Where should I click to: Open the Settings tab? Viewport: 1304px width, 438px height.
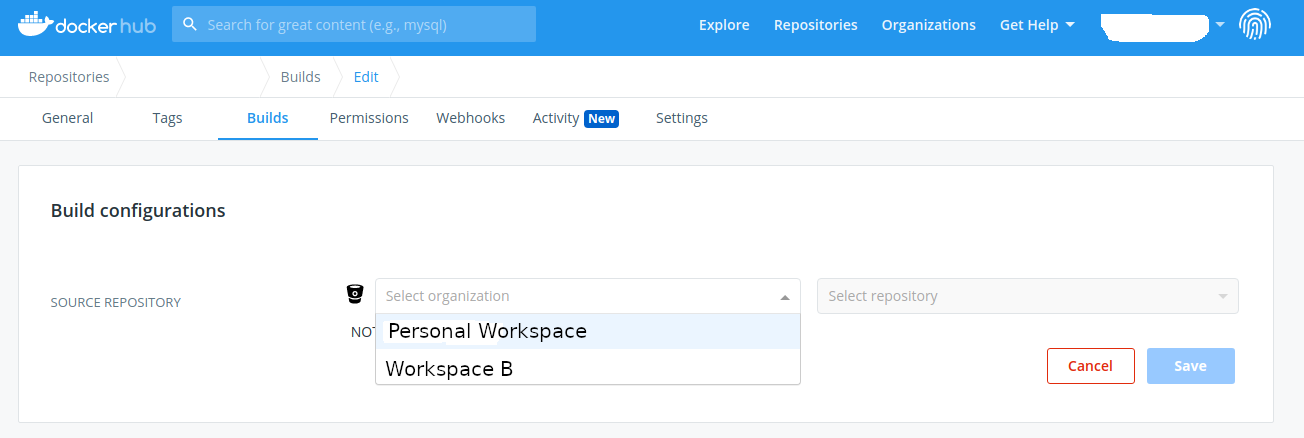[682, 118]
